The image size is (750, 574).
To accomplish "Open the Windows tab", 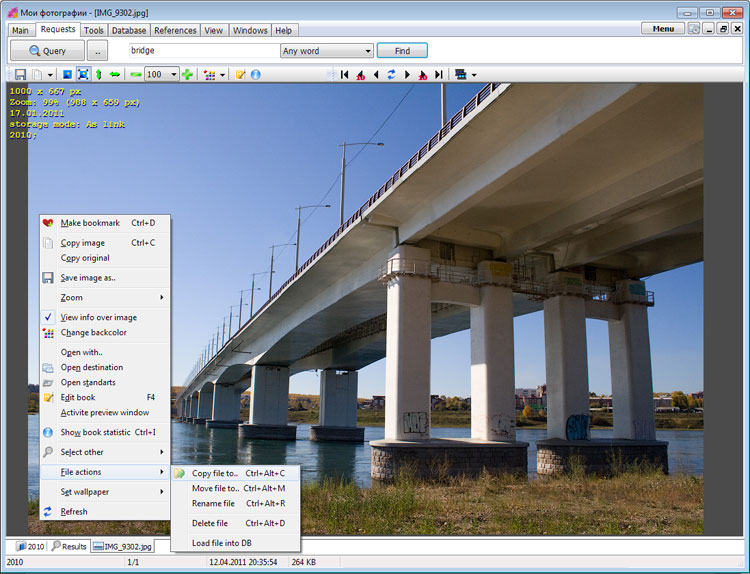I will pyautogui.click(x=250, y=30).
